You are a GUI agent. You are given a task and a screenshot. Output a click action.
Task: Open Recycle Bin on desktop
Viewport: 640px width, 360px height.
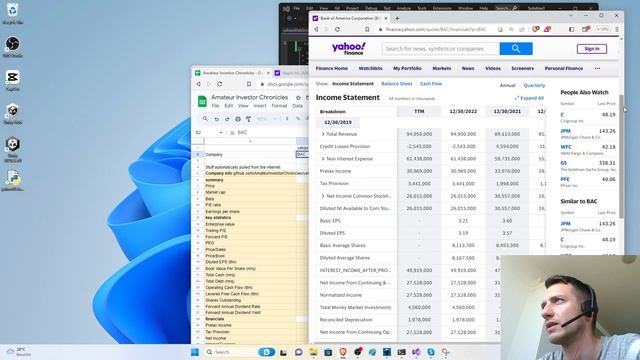click(13, 13)
